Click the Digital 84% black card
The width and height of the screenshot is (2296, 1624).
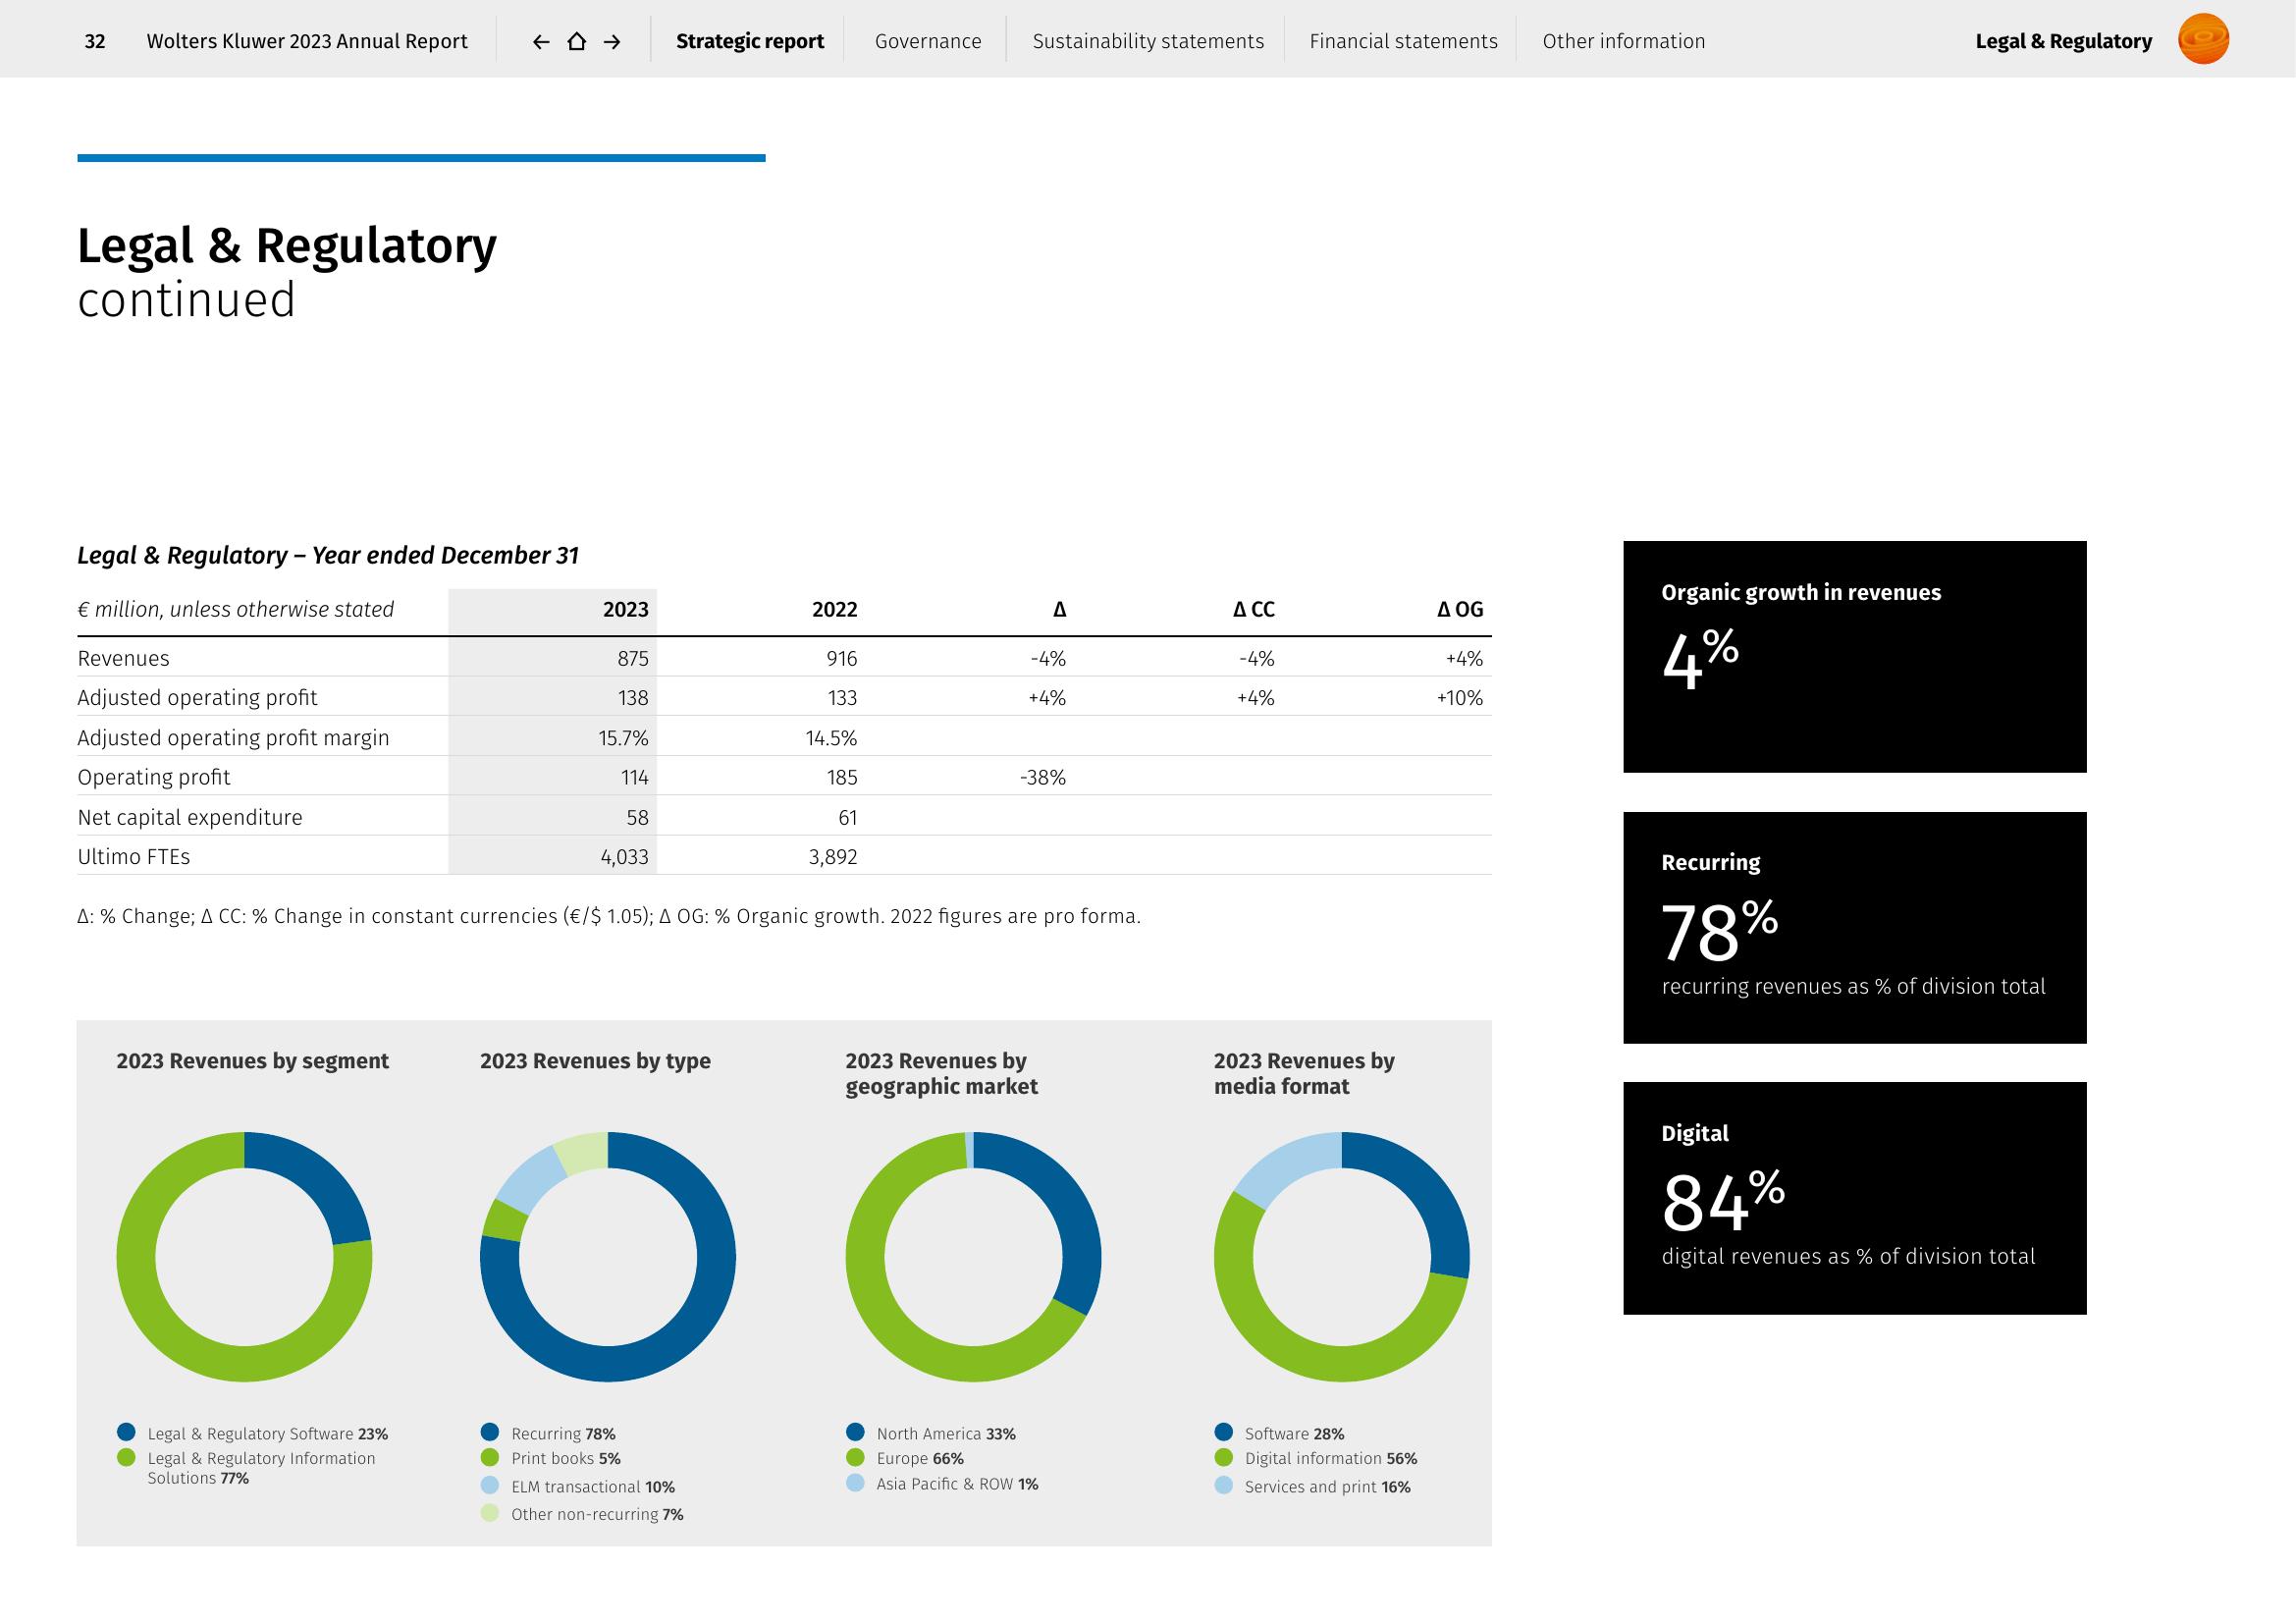coord(1854,1198)
